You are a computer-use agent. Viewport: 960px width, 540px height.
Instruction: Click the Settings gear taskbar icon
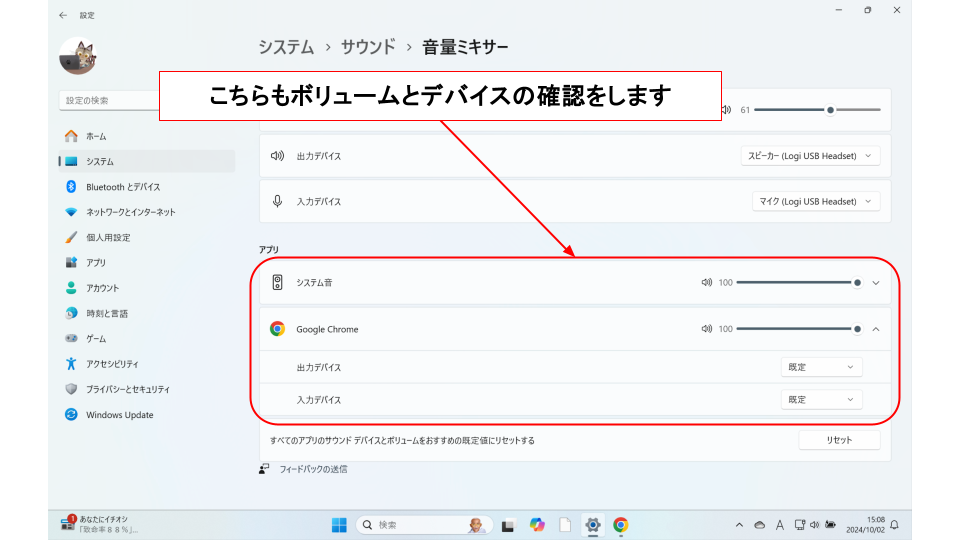click(592, 525)
